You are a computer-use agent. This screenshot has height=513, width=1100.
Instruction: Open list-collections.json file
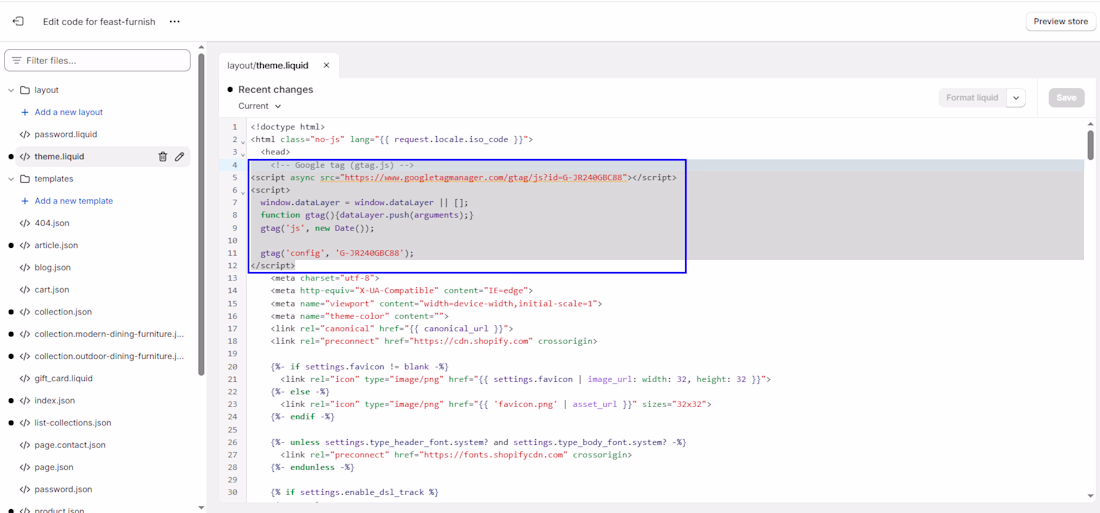[73, 423]
